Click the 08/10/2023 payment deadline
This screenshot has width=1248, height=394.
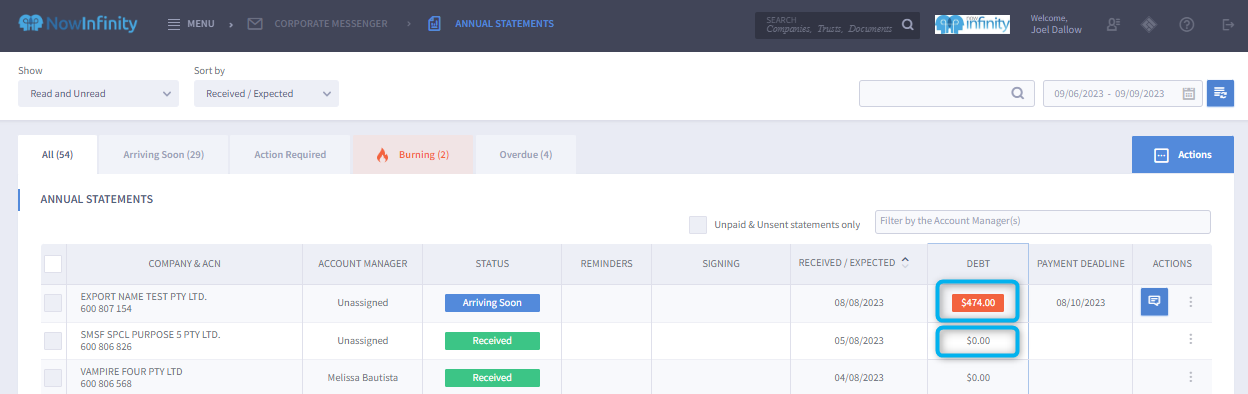[1081, 302]
